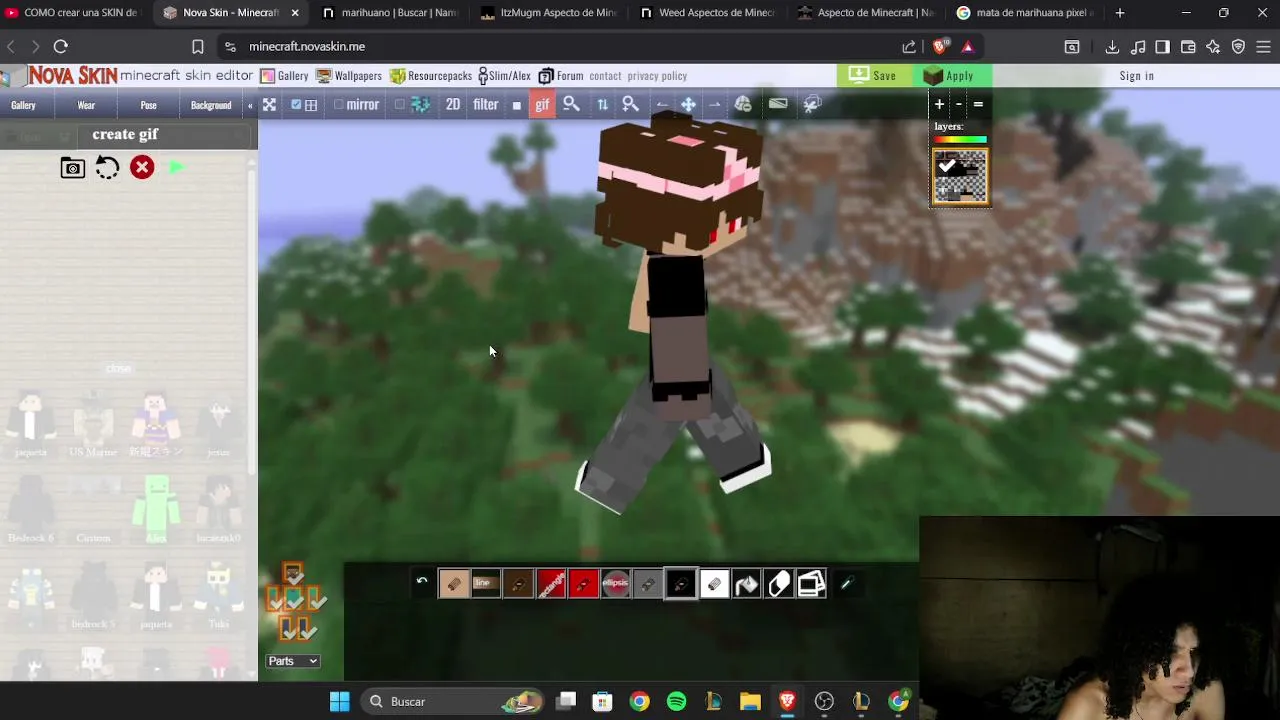Select the red color pencil swatch
This screenshot has height=720, width=1280.
click(x=583, y=583)
